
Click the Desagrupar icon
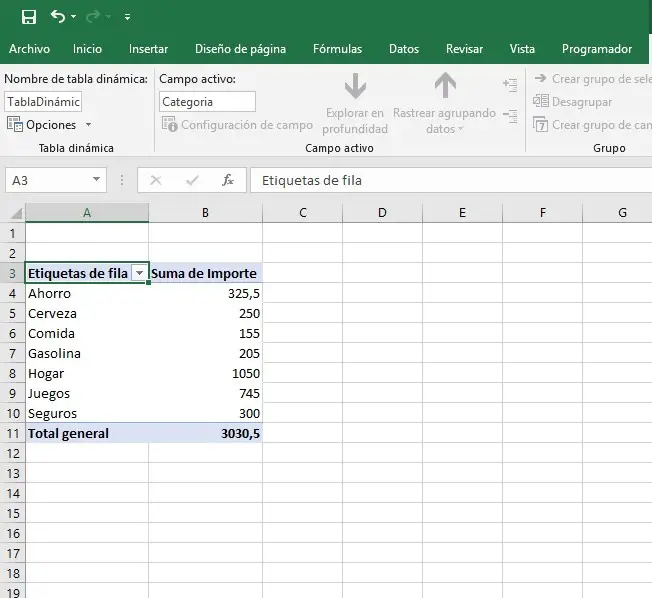(x=541, y=102)
